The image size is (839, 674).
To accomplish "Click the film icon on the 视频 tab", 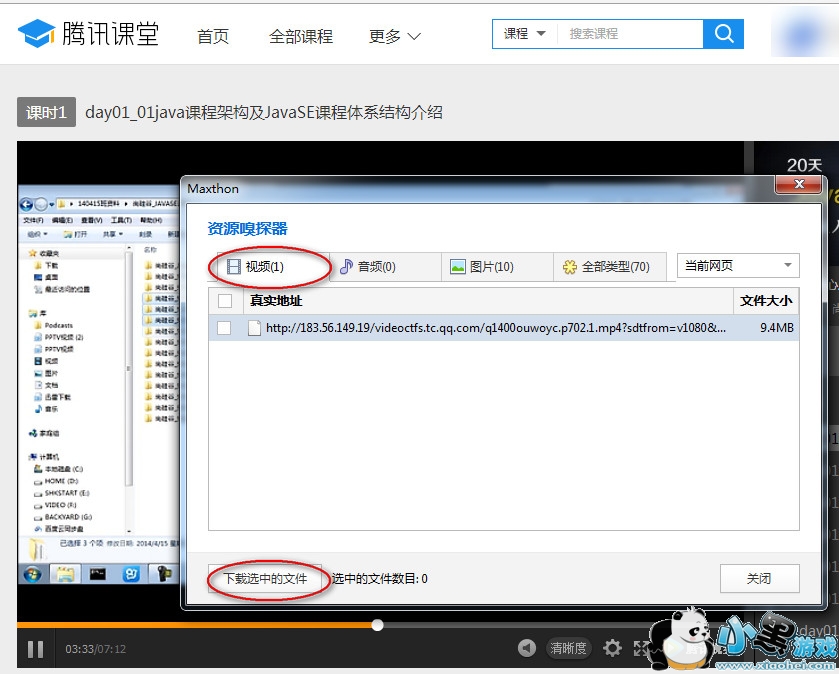I will [x=234, y=266].
